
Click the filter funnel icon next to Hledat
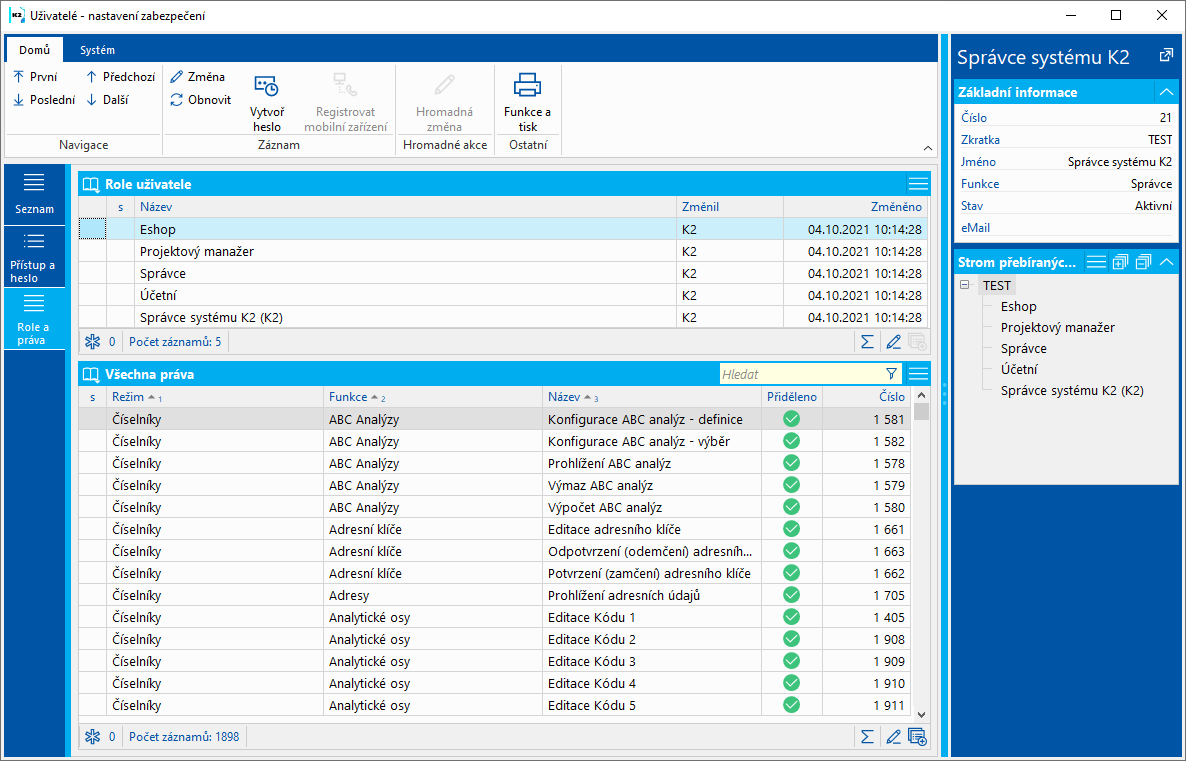892,374
